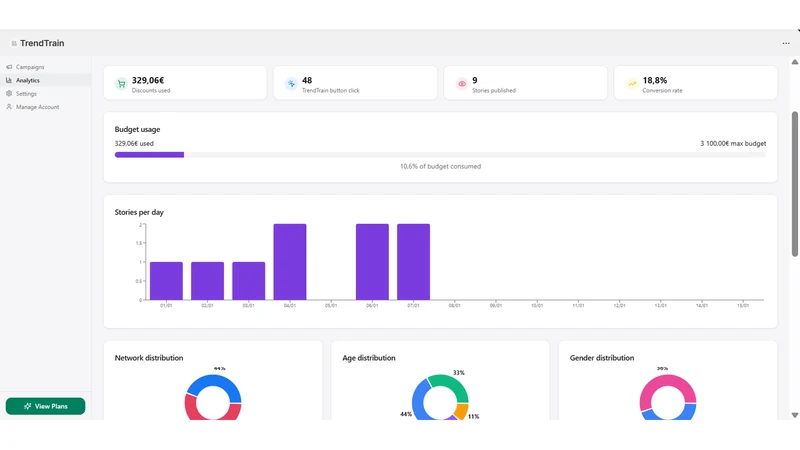Click the TrendTrain logo icon
This screenshot has width=800, height=450.
tap(14, 43)
